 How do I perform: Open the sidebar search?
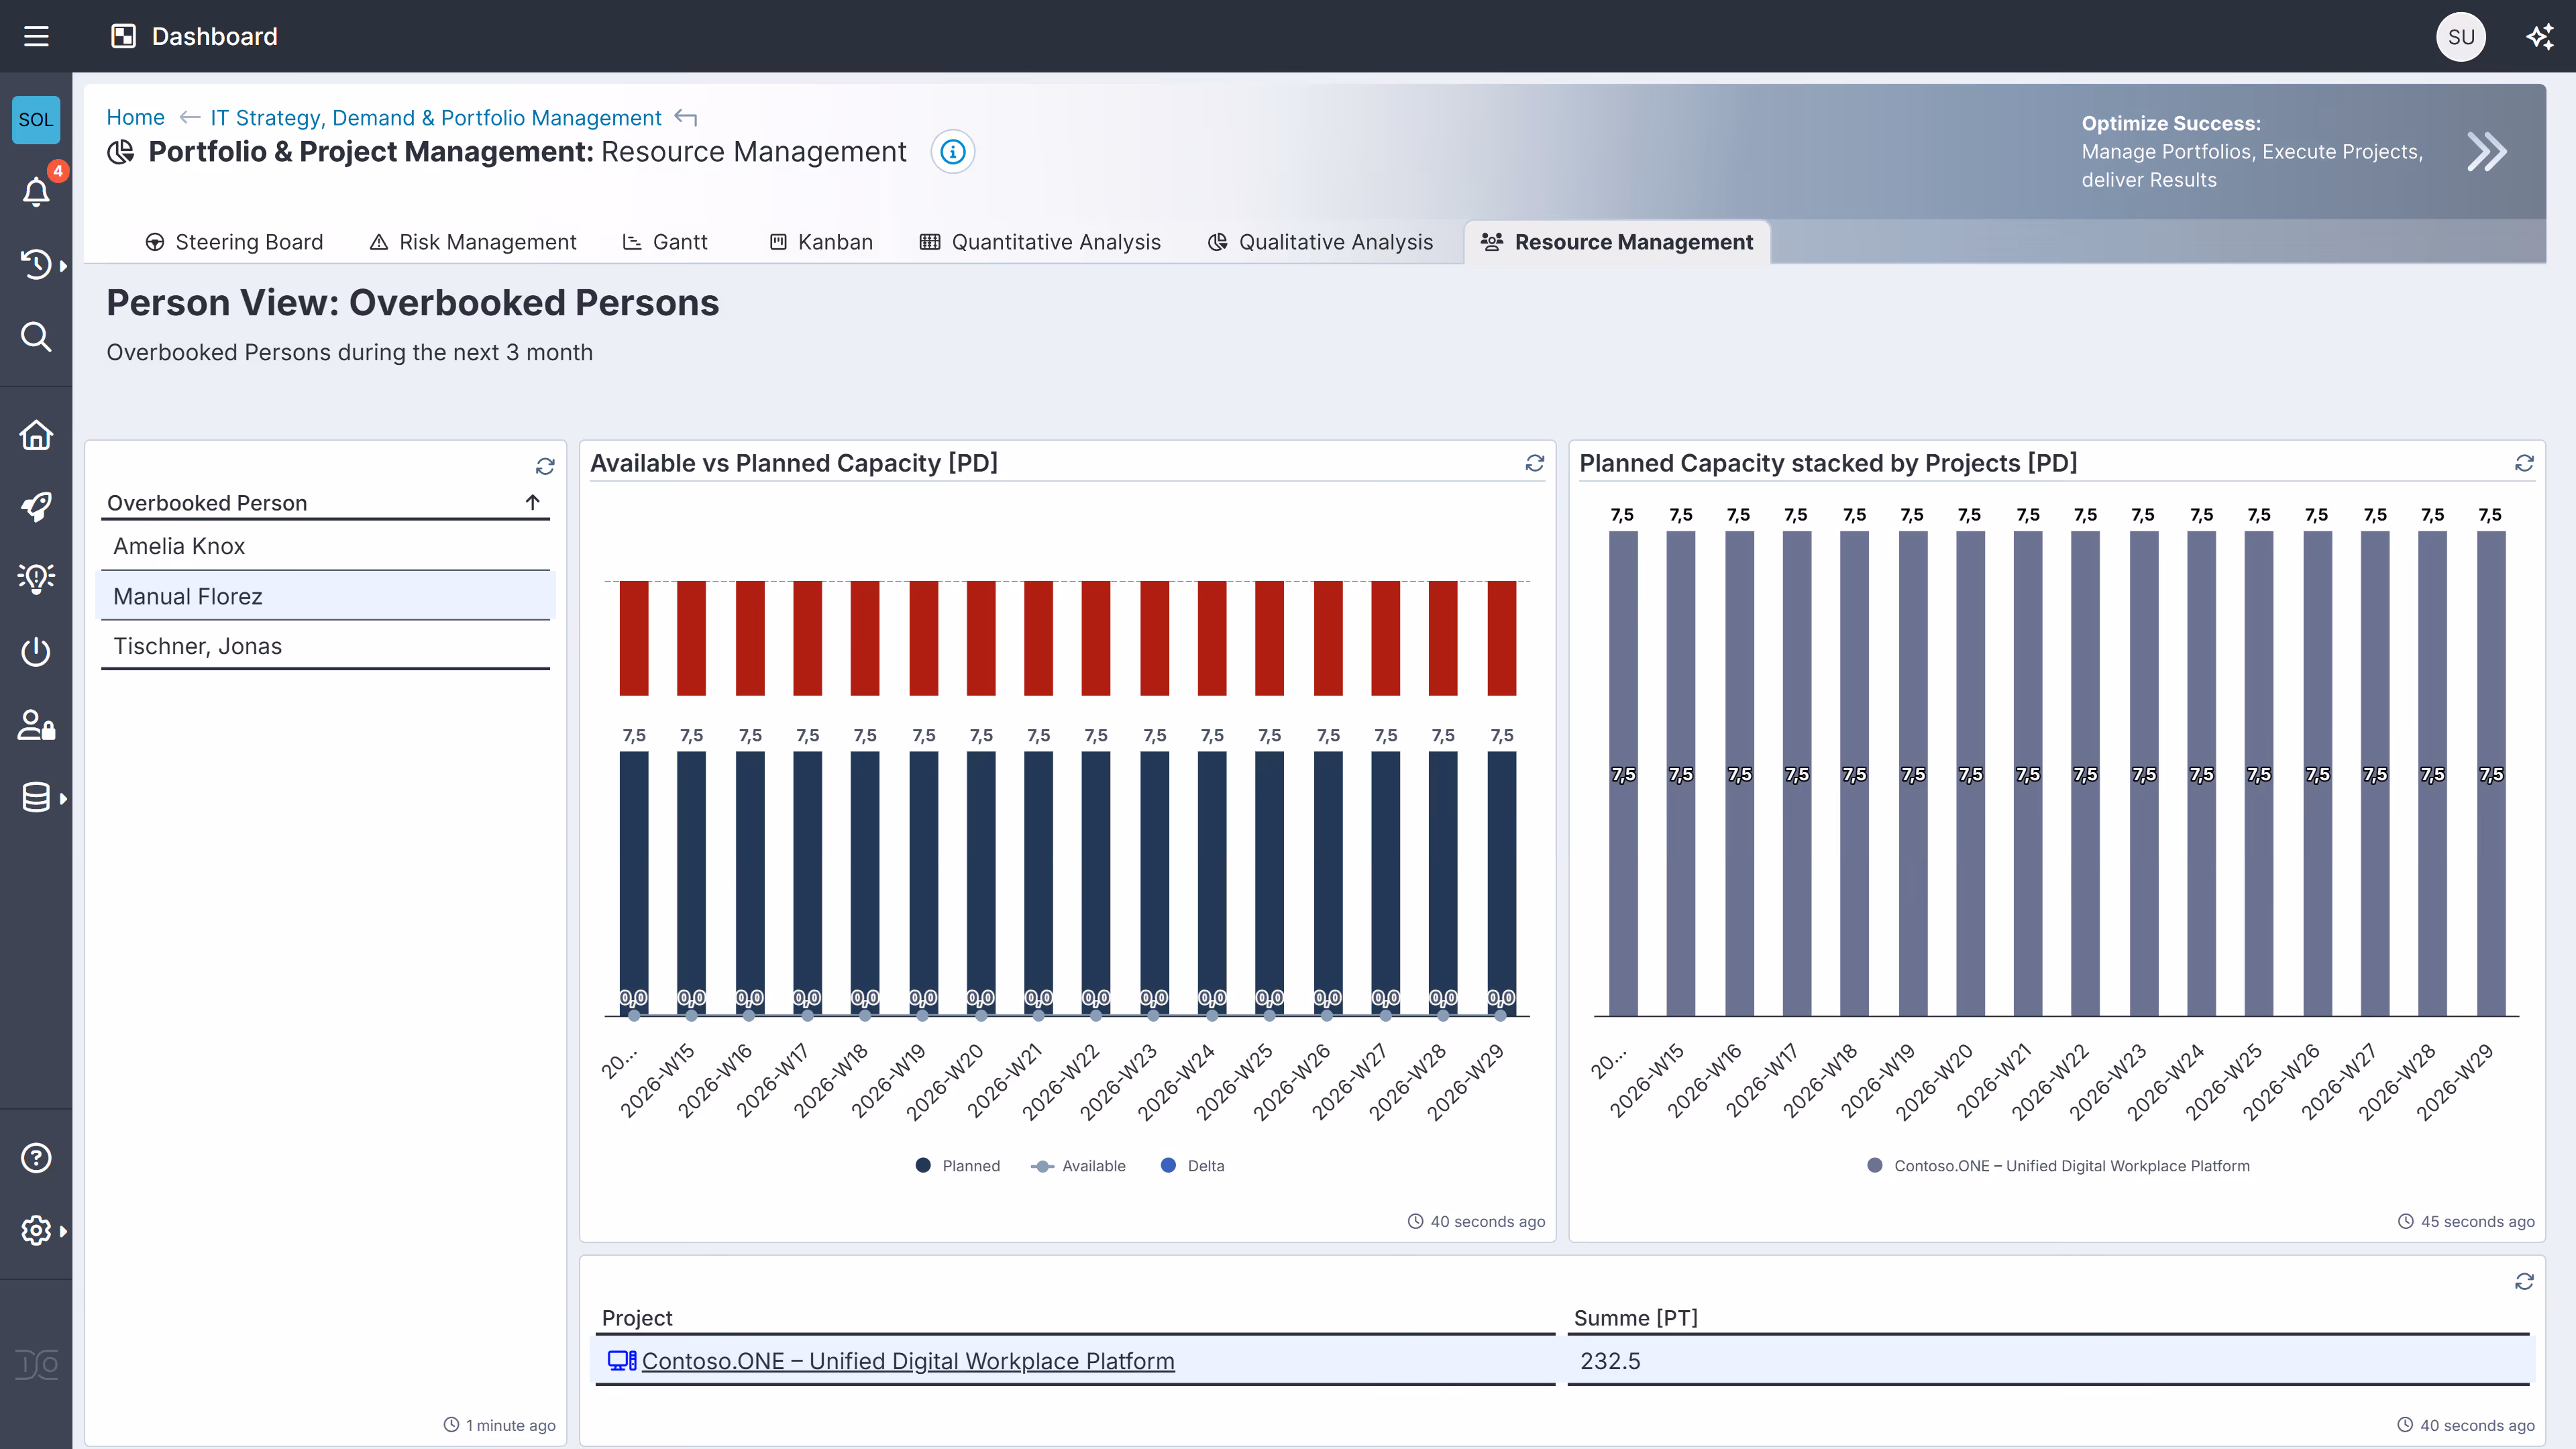click(36, 337)
